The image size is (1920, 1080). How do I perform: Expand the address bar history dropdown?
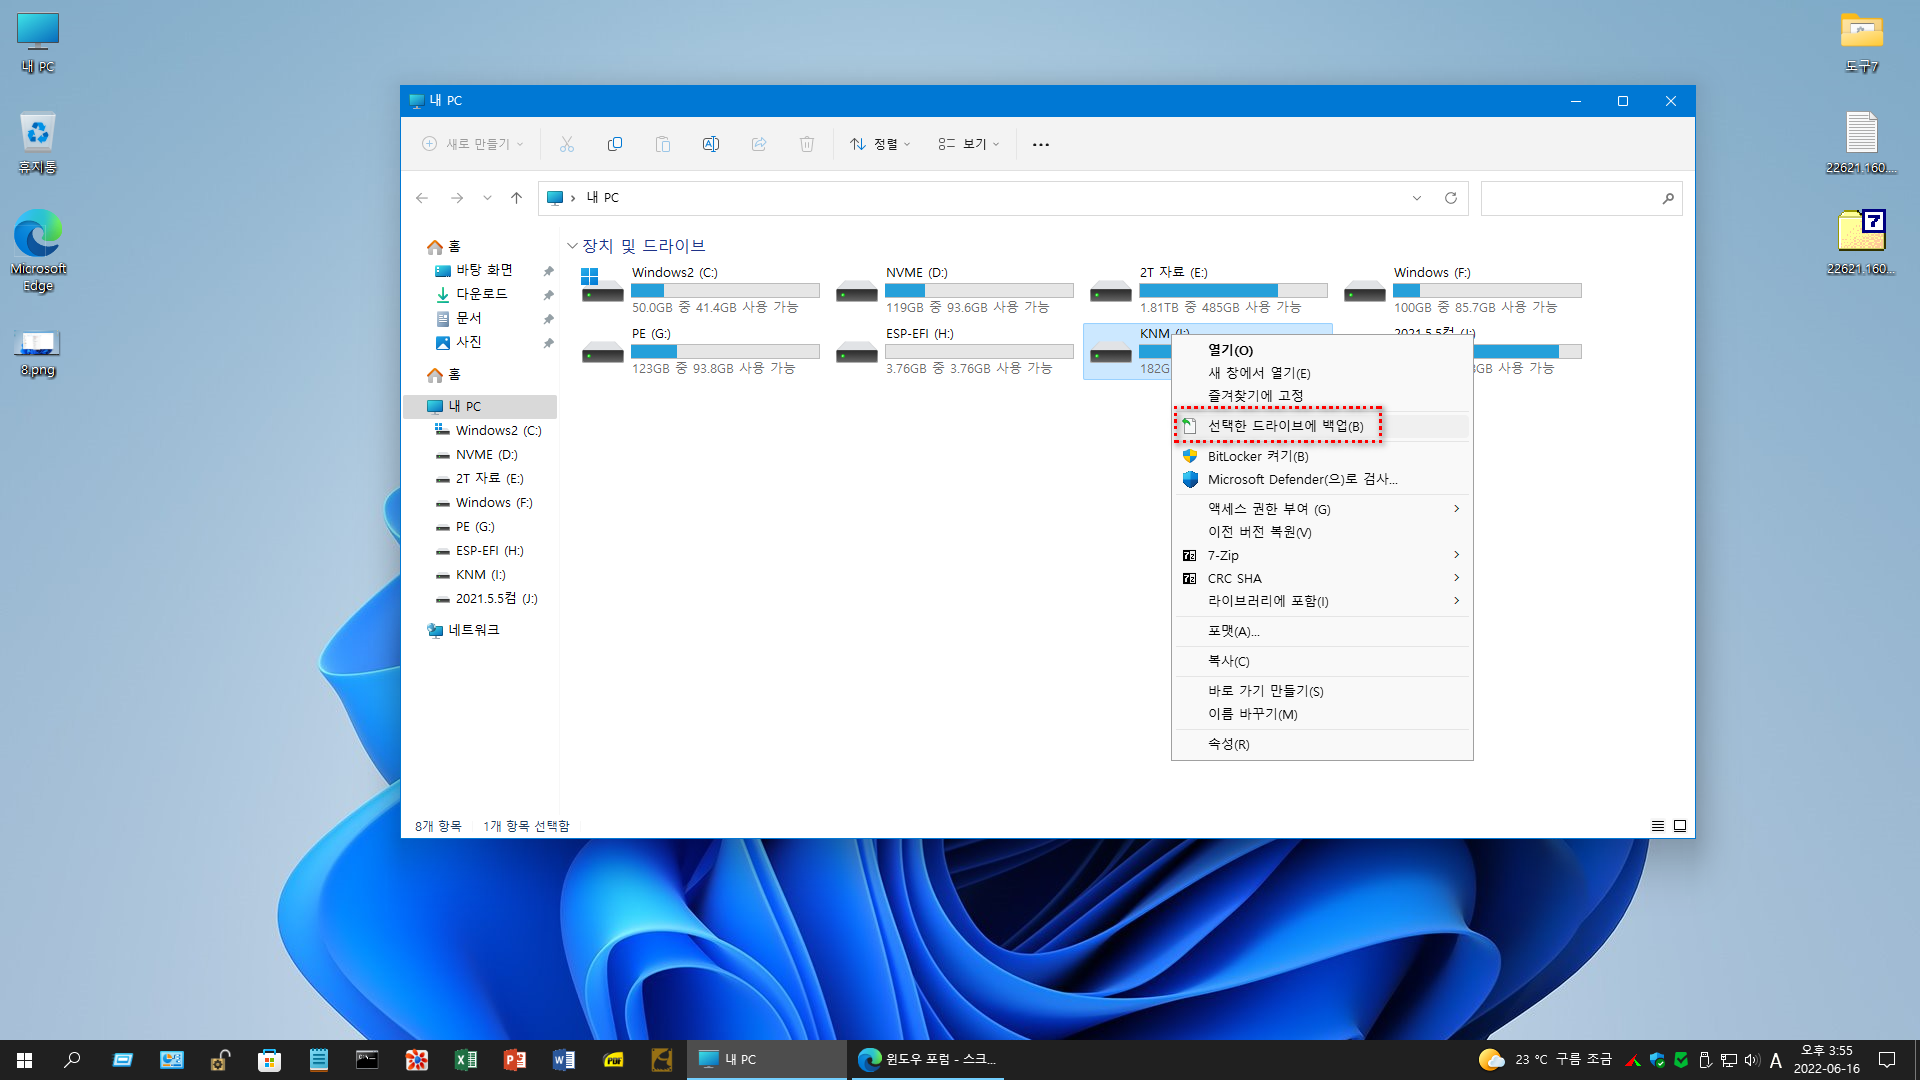1417,198
